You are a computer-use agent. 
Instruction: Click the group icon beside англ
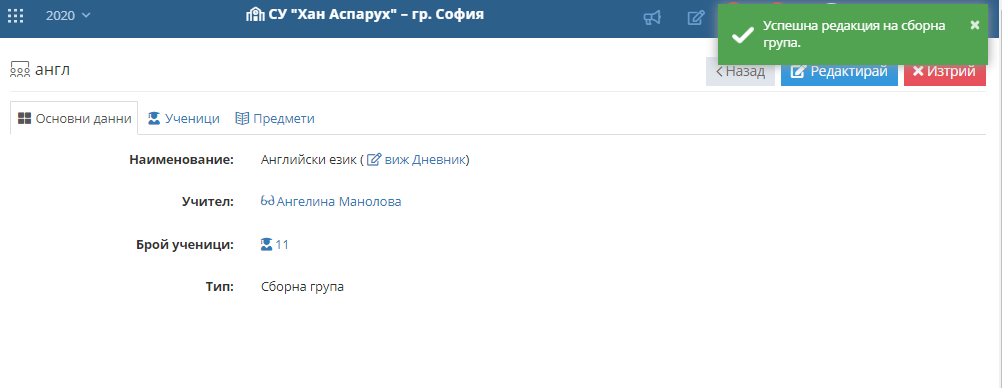20,70
